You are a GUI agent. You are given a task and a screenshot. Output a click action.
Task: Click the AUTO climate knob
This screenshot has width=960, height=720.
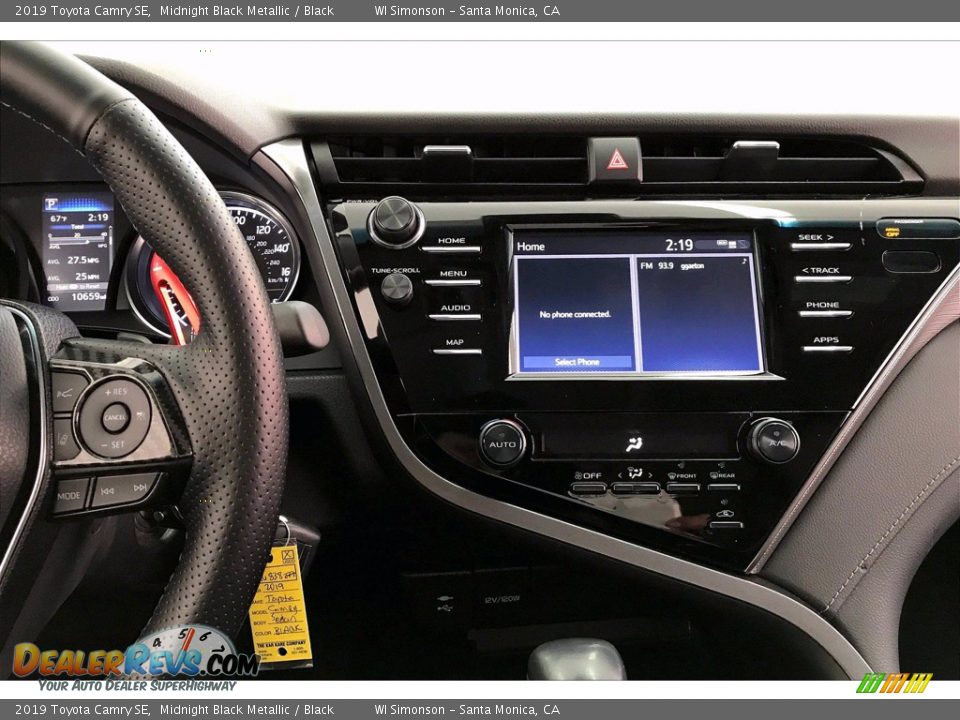pyautogui.click(x=503, y=443)
